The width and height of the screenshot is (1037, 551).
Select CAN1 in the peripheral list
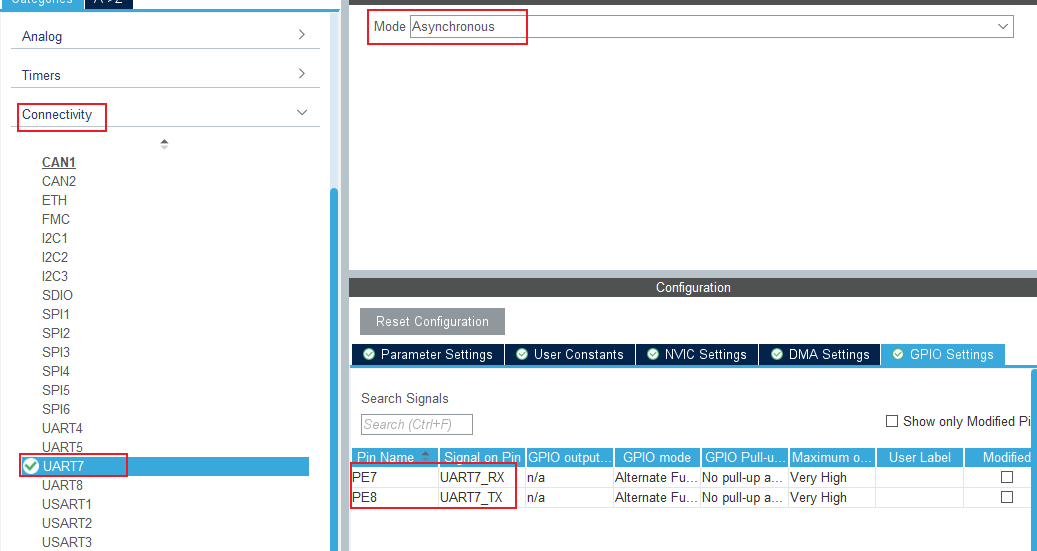[x=59, y=162]
